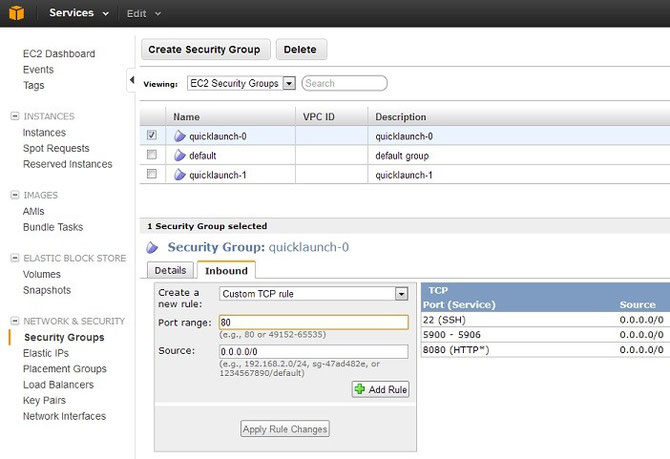Go to Instances page
670x459 pixels.
click(x=44, y=133)
